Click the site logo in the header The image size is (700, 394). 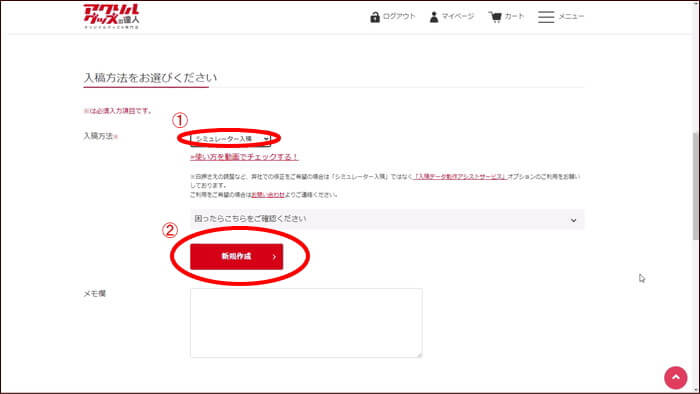tap(111, 16)
